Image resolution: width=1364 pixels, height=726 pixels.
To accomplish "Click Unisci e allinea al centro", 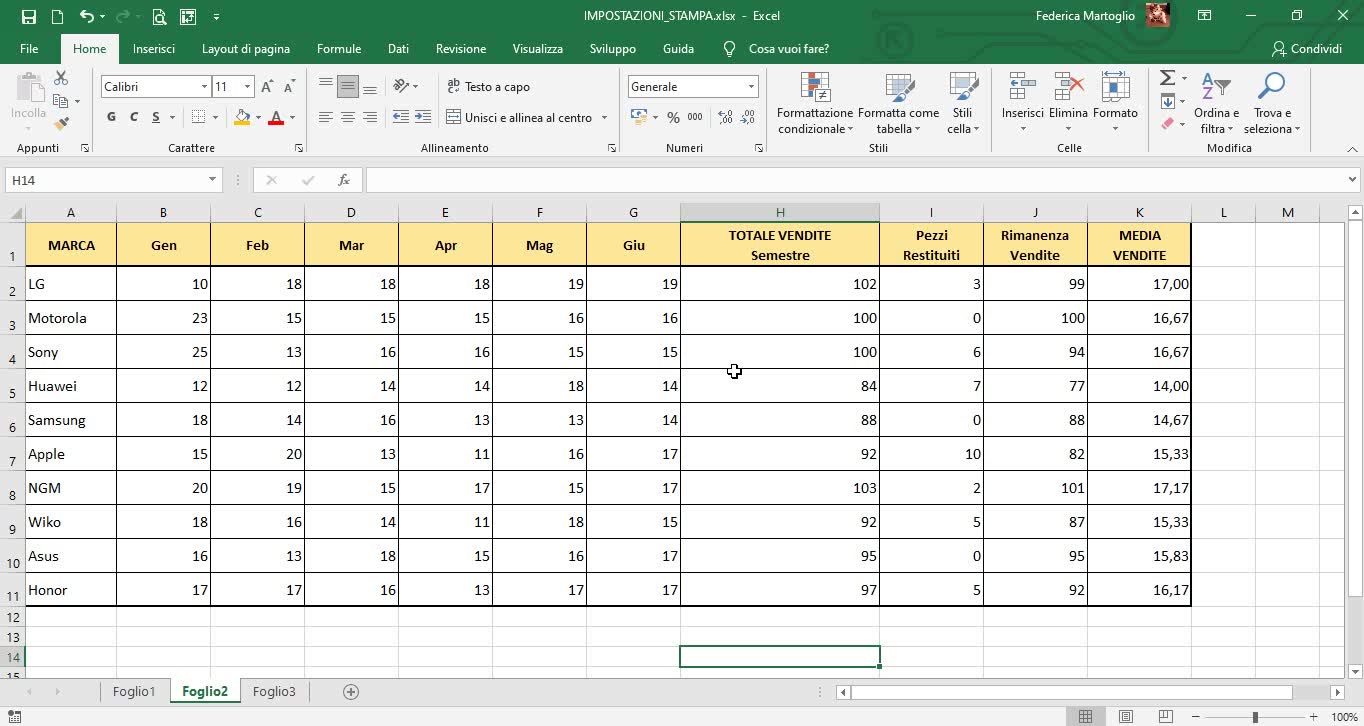I will pyautogui.click(x=519, y=117).
